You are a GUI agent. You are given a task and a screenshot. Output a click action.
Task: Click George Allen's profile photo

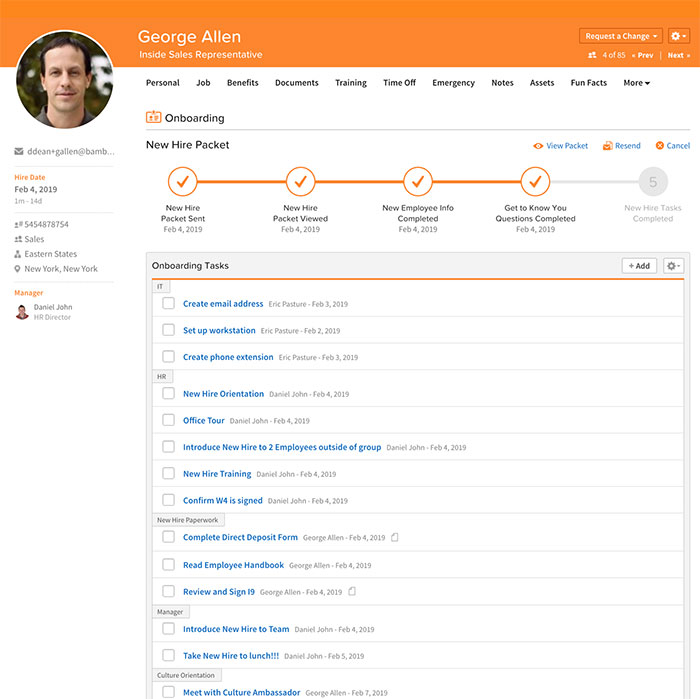(x=64, y=79)
